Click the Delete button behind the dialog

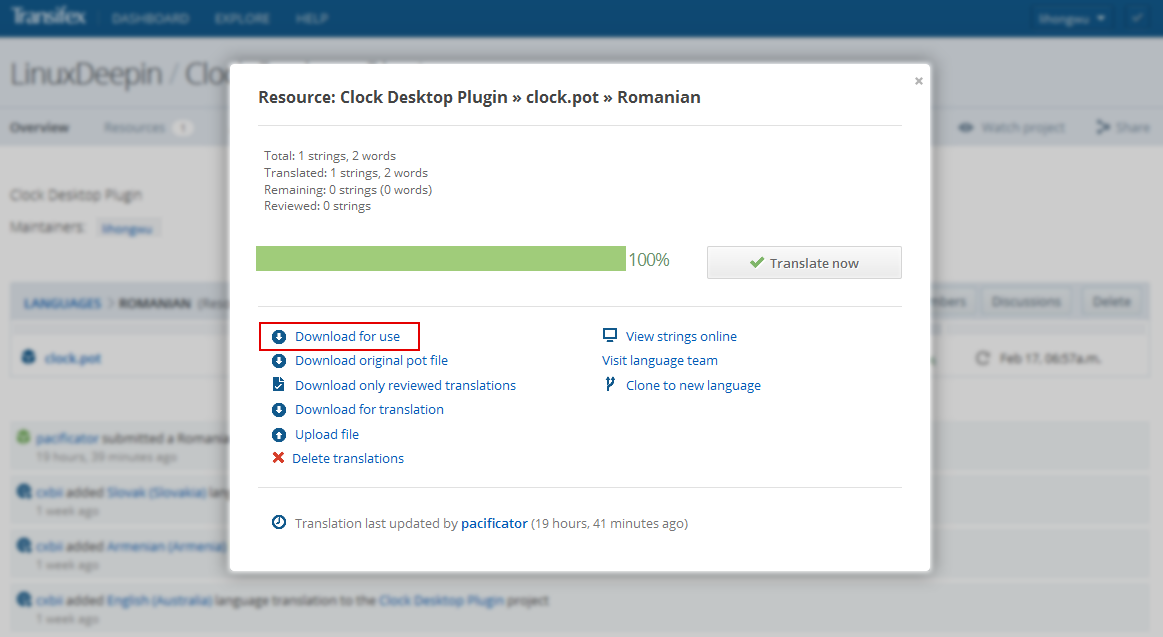pyautogui.click(x=1111, y=301)
